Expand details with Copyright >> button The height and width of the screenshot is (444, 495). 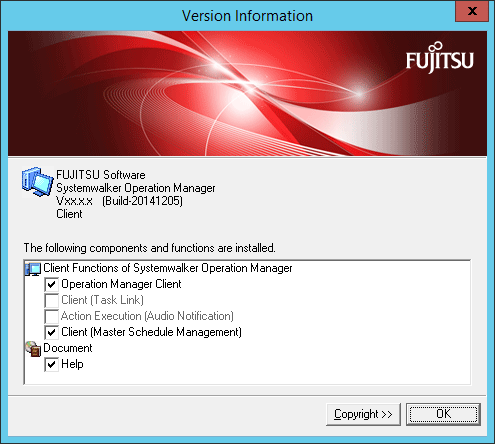point(363,414)
